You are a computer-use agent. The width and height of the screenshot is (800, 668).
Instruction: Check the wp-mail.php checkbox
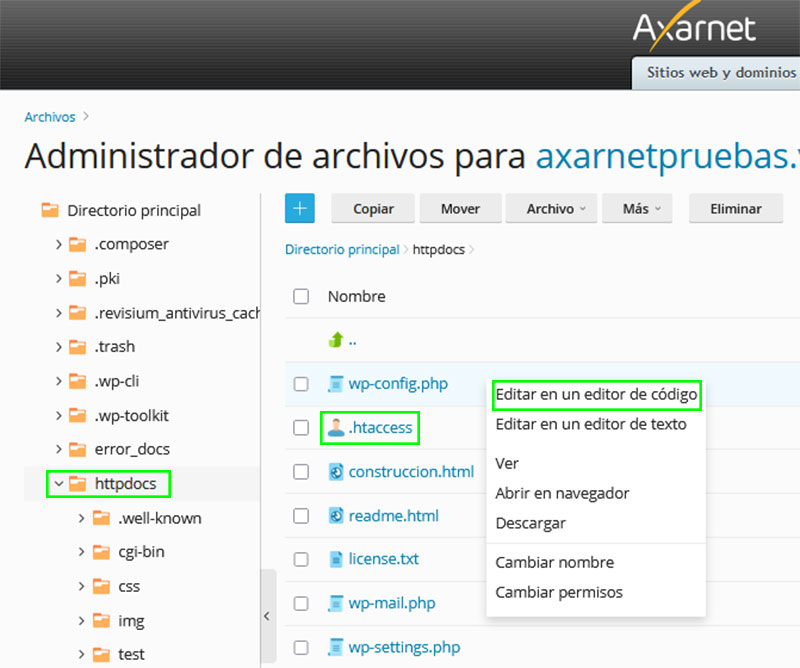pos(301,603)
